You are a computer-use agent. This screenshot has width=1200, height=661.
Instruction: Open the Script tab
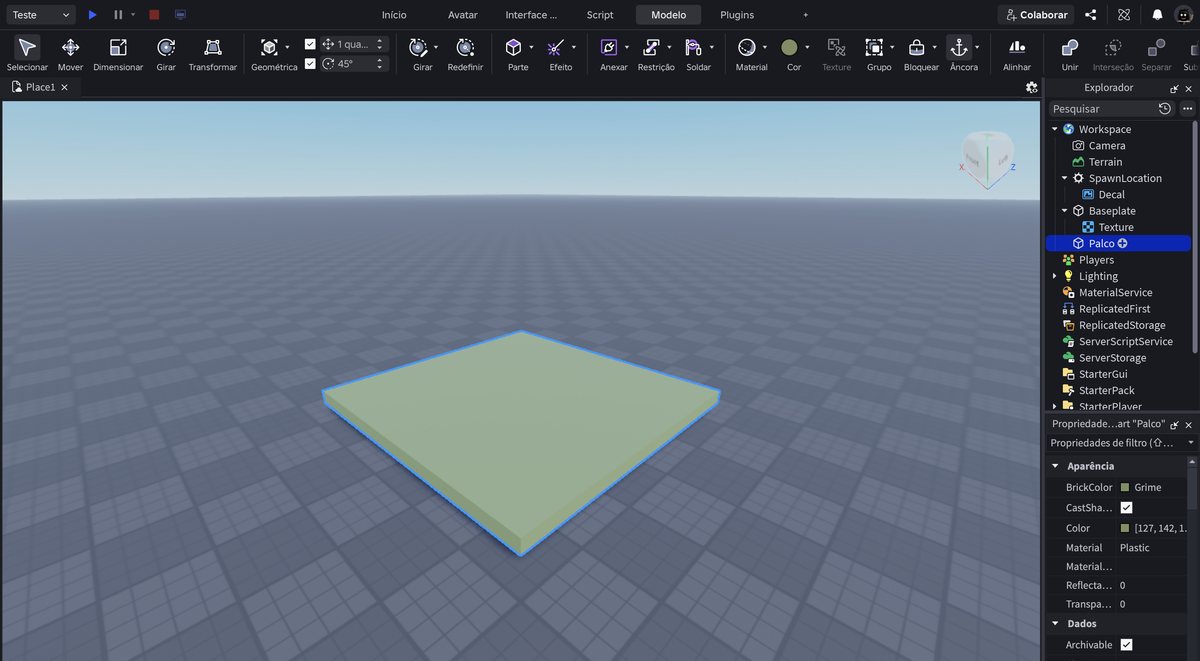coord(600,15)
